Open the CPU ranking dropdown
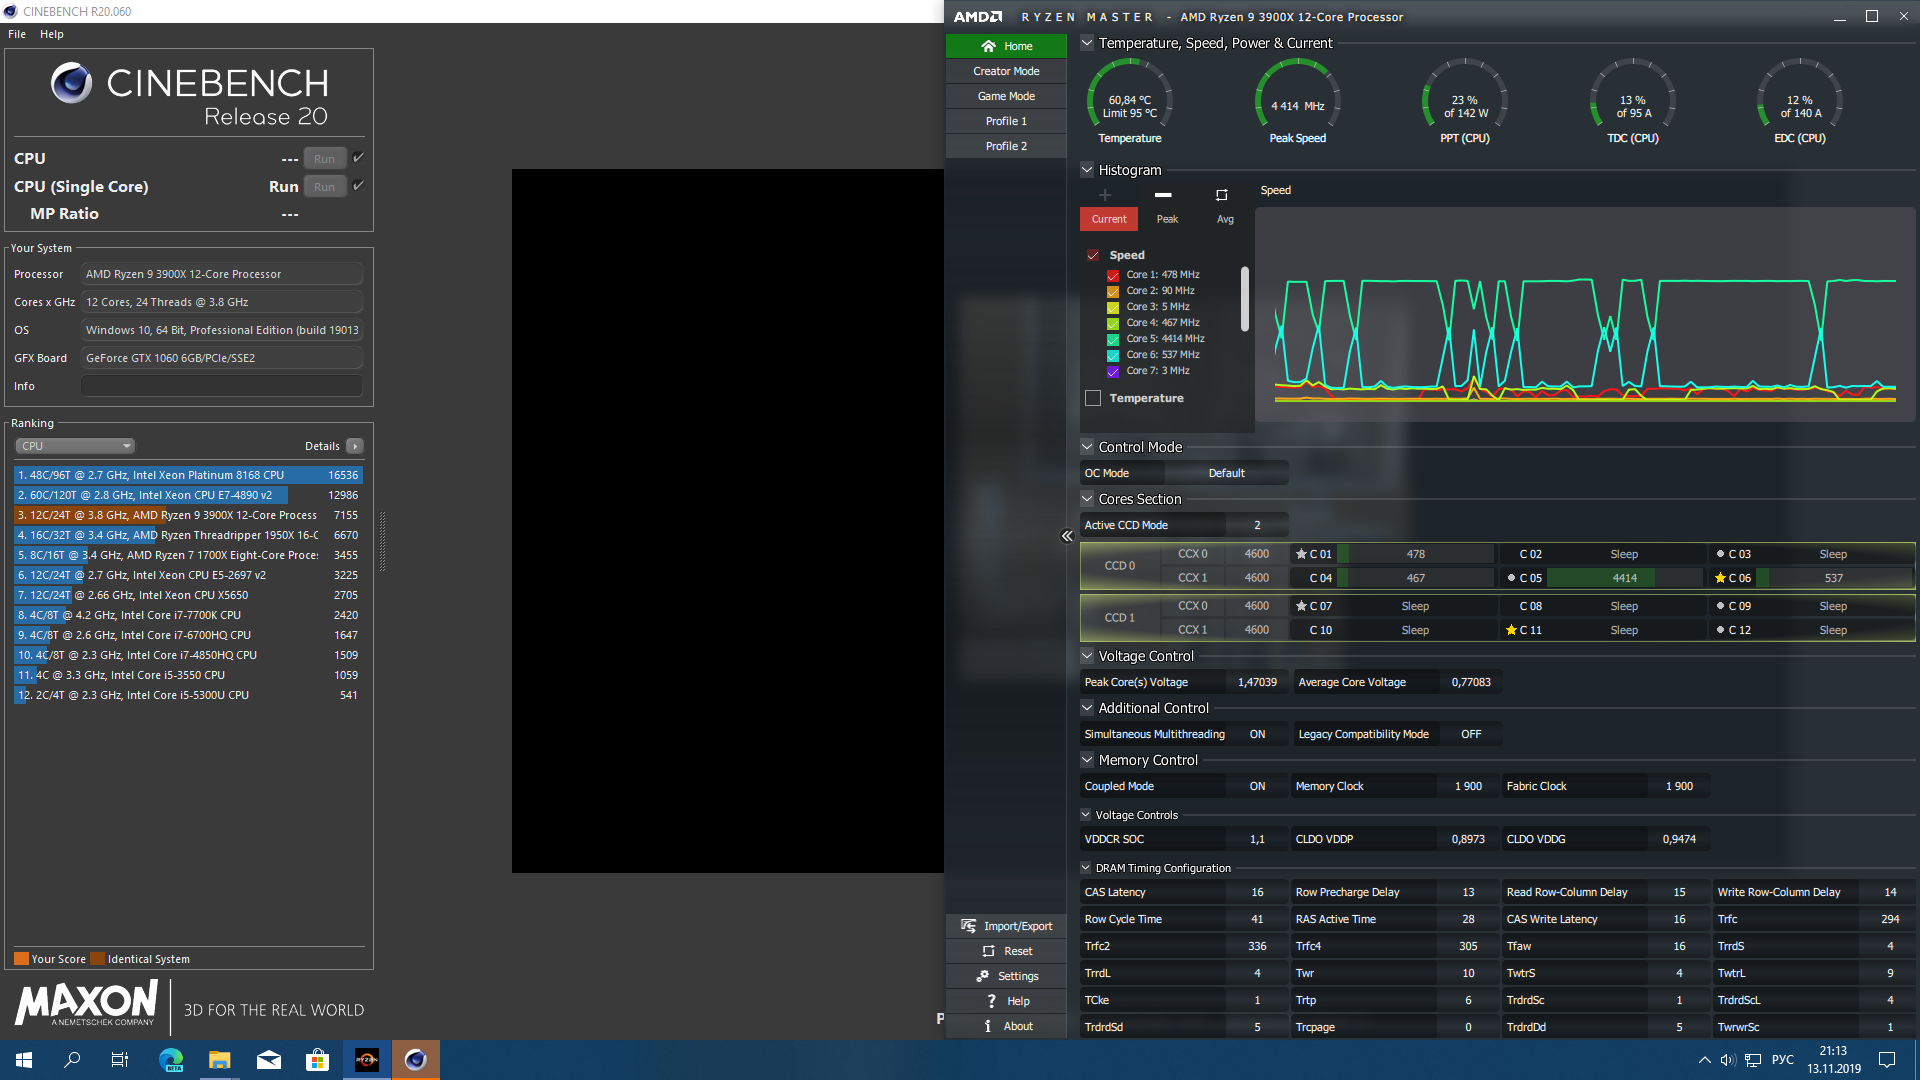Screen dimensions: 1922x1080 pos(75,446)
